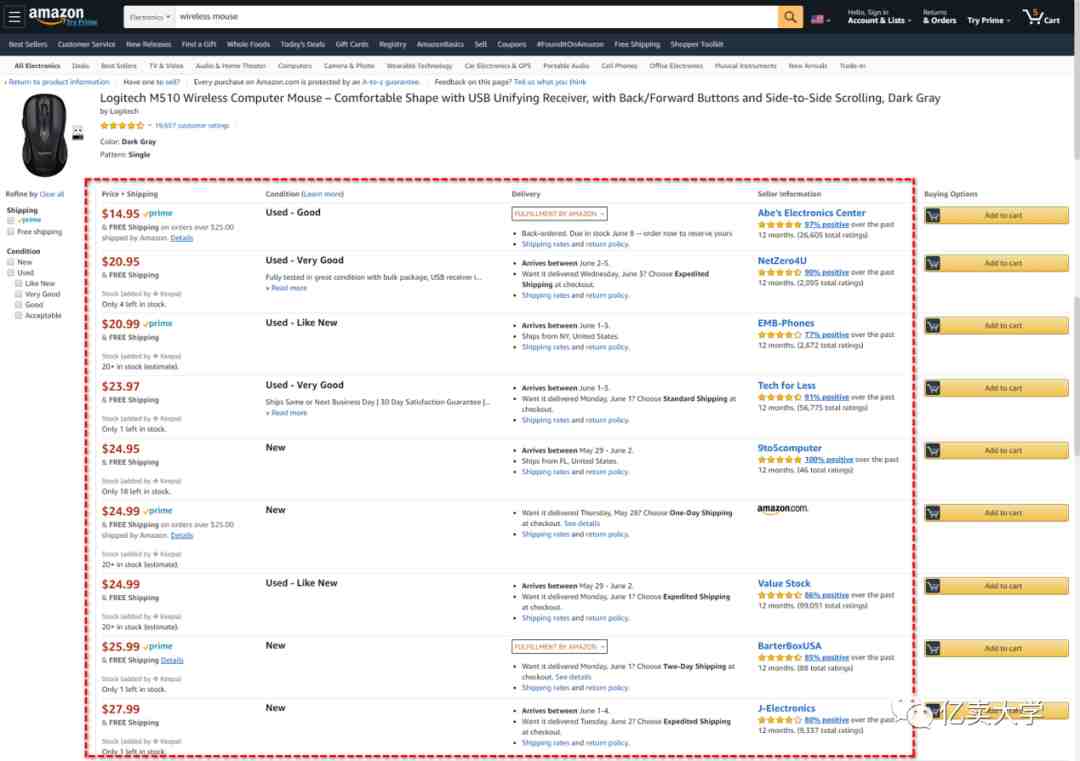
Task: Open the Condition Learn more link
Action: pyautogui.click(x=323, y=194)
